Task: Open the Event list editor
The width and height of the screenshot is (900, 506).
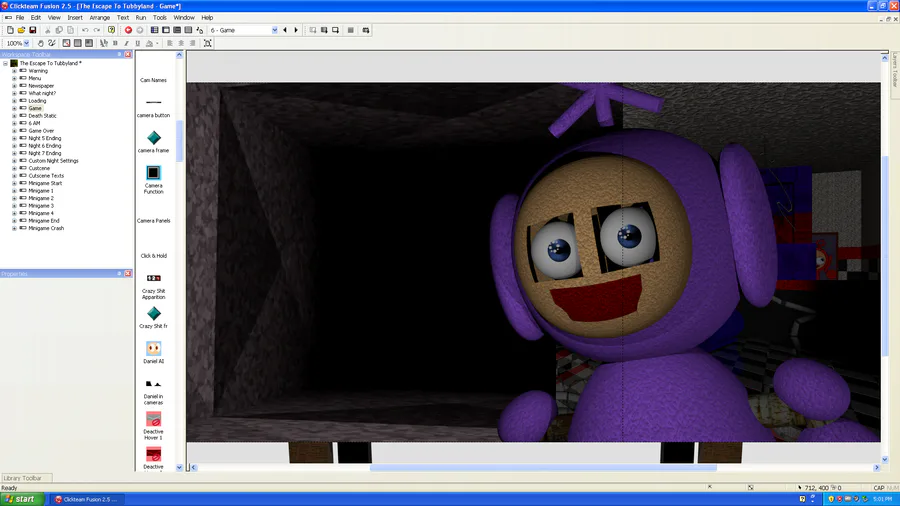Action: 188,30
